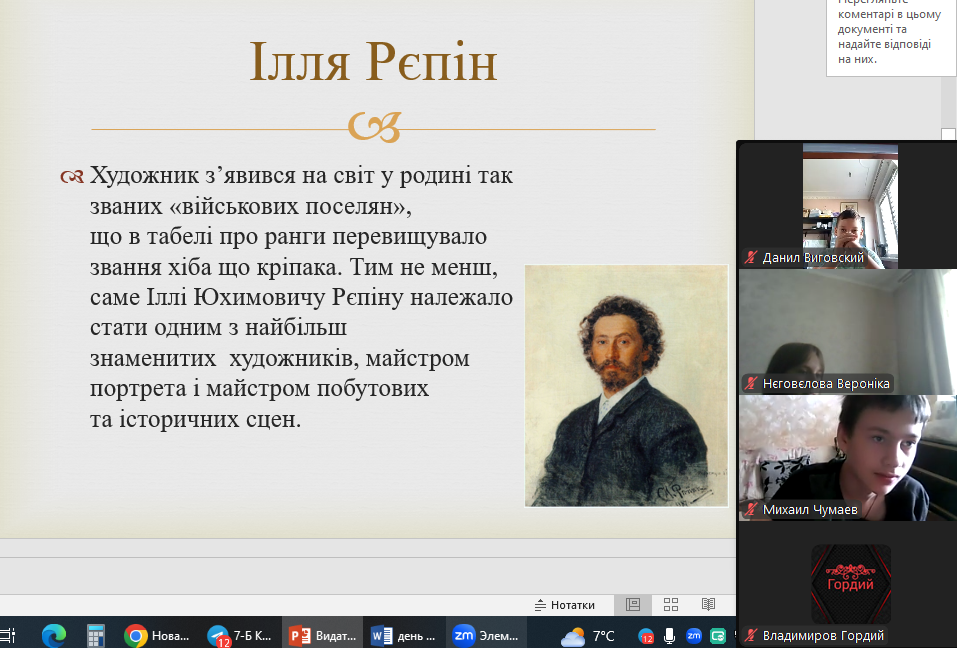Open Calculator from the taskbar
This screenshot has height=648, width=957.
coord(95,636)
